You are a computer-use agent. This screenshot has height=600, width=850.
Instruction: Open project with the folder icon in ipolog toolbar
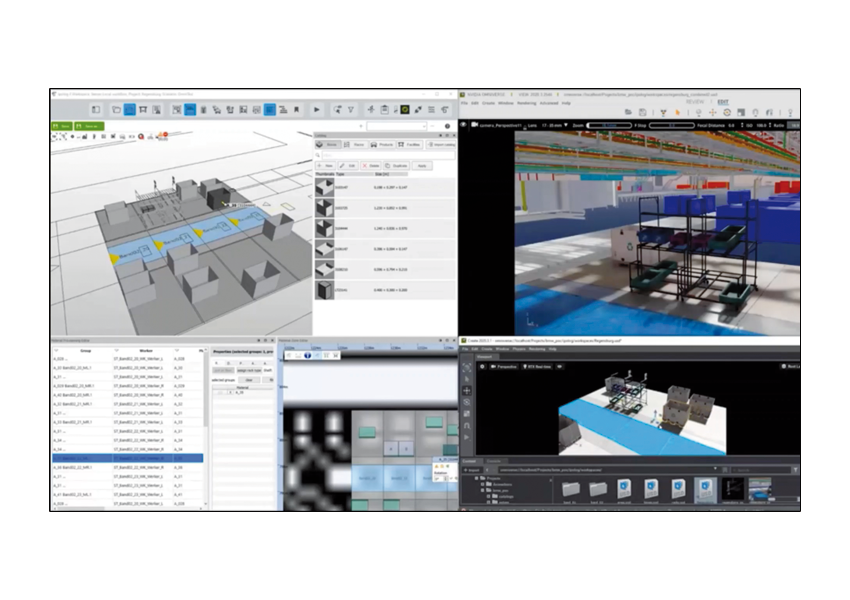coord(116,109)
